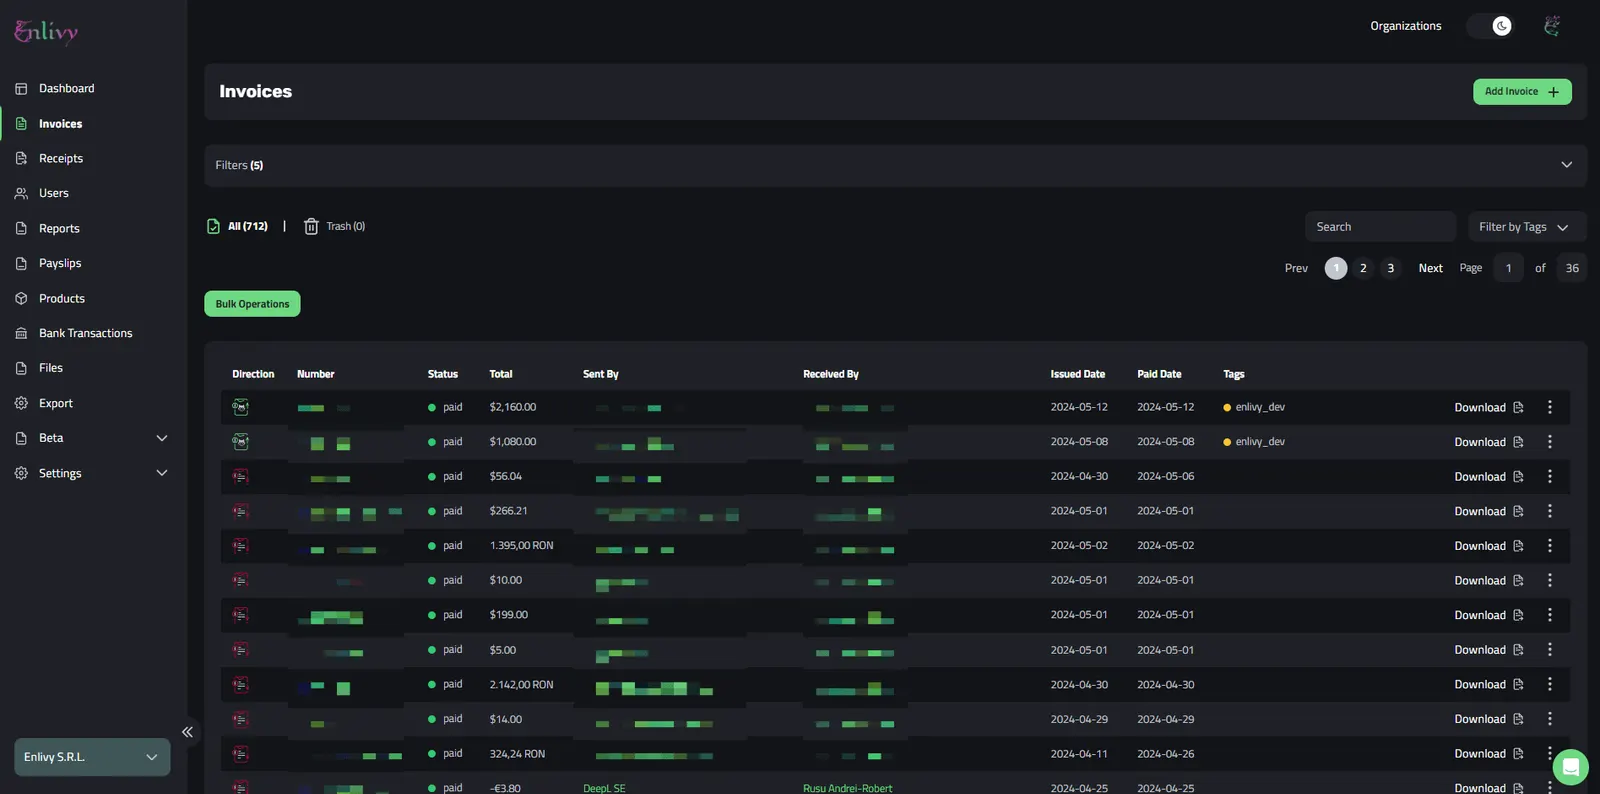Click the Invoices sidebar icon
This screenshot has height=794, width=1600.
tap(21, 124)
